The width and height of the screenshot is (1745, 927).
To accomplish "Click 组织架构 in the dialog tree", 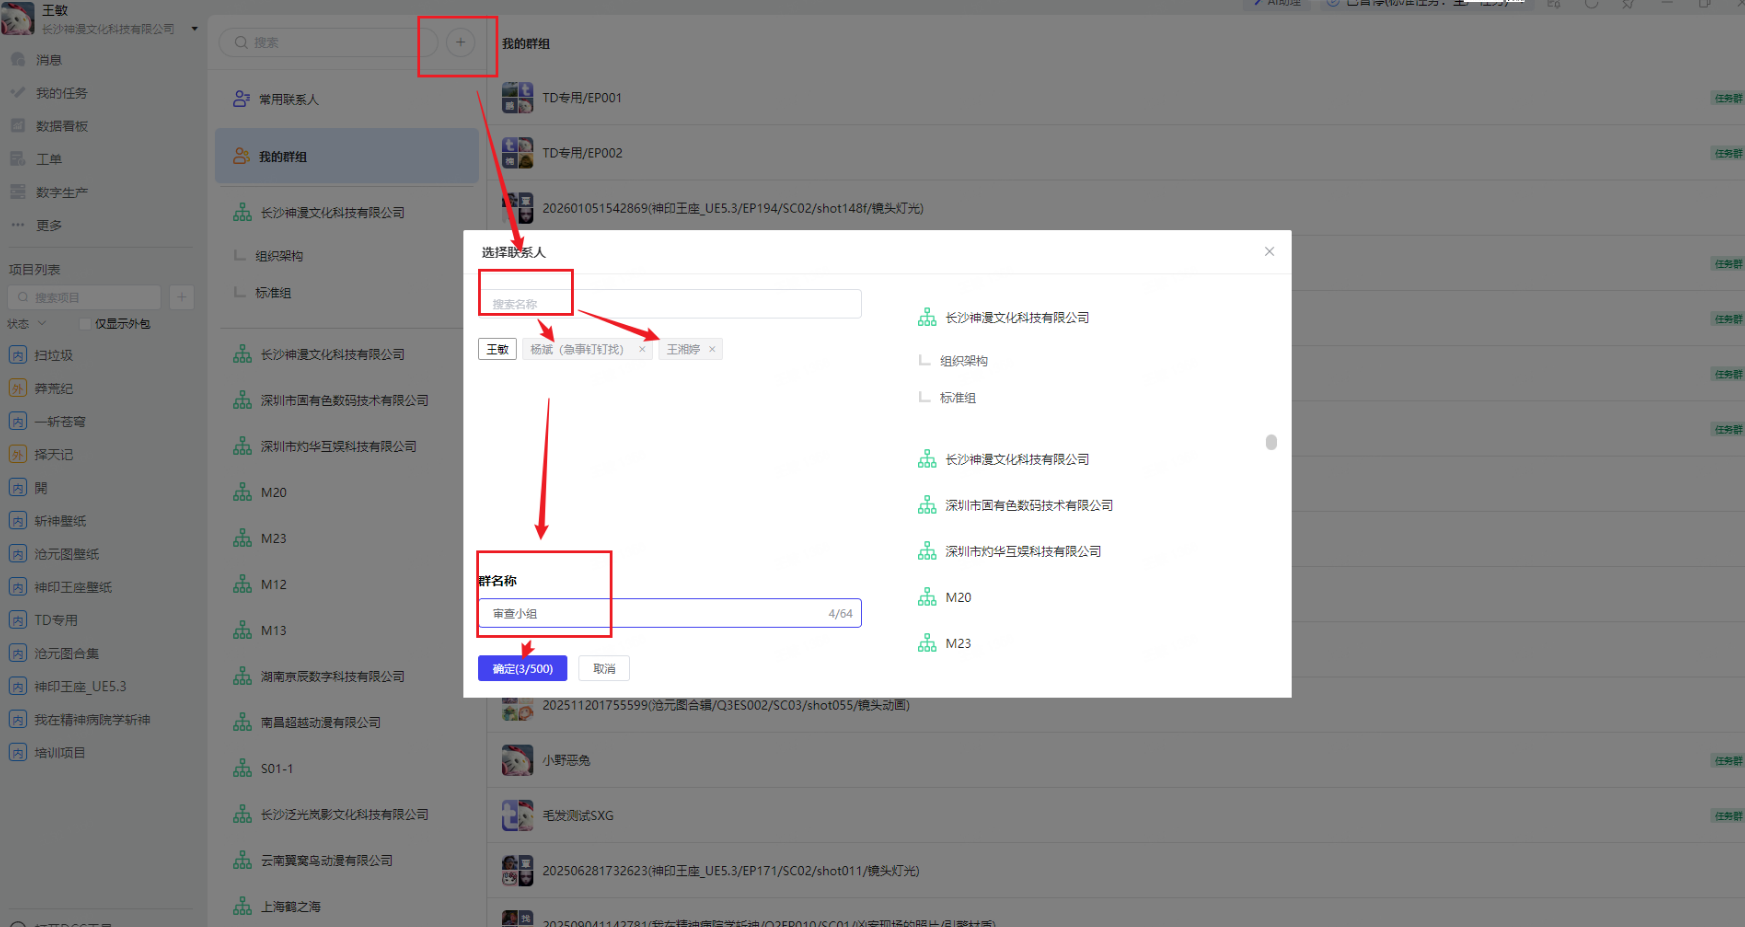I will coord(964,361).
